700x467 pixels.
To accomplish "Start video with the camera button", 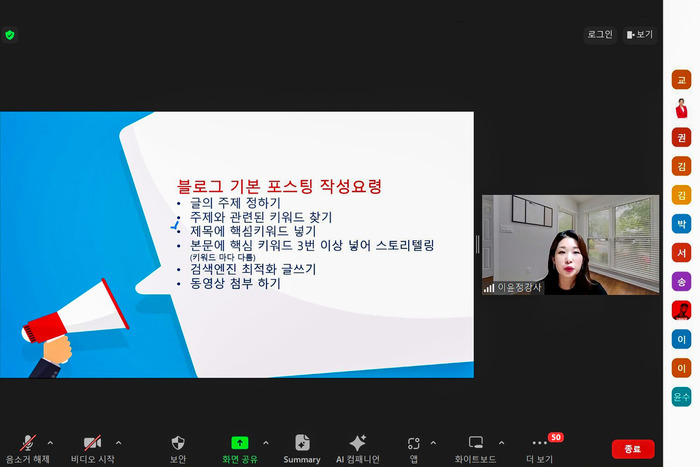I will click(92, 443).
